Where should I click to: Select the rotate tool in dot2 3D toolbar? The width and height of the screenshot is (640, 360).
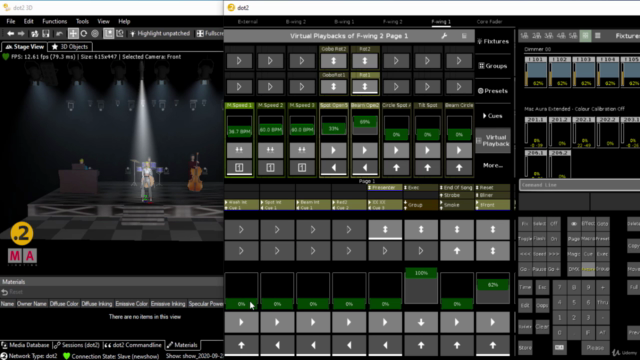tap(84, 33)
